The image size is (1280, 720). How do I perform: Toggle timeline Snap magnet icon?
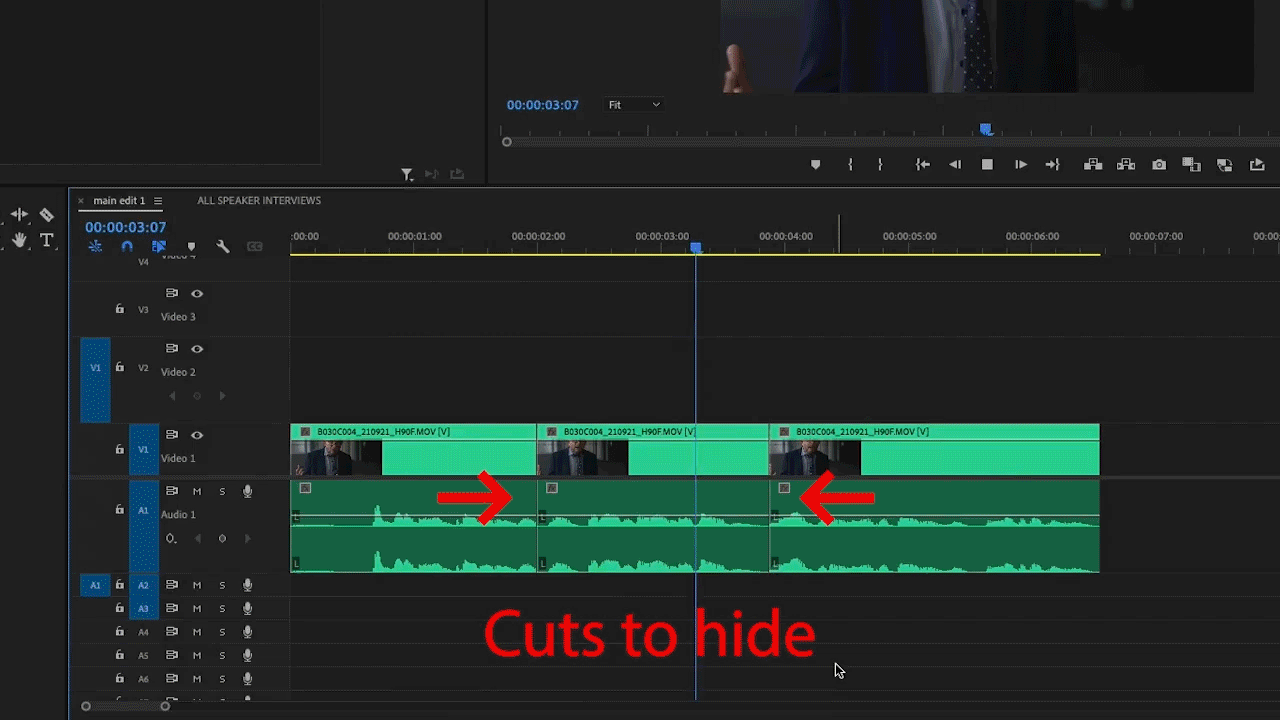coord(127,246)
